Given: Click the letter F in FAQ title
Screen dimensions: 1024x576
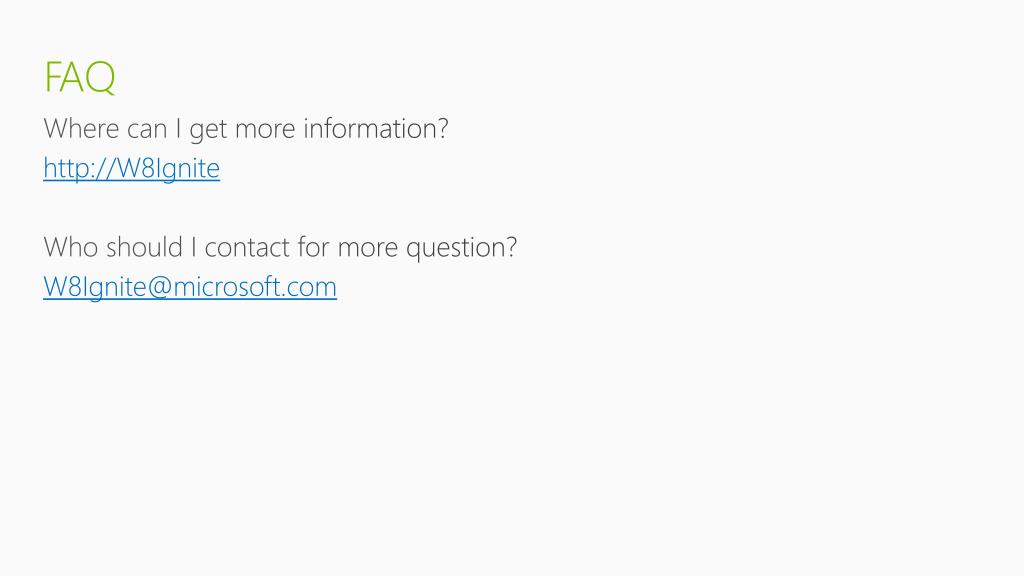Looking at the screenshot, I should point(52,78).
